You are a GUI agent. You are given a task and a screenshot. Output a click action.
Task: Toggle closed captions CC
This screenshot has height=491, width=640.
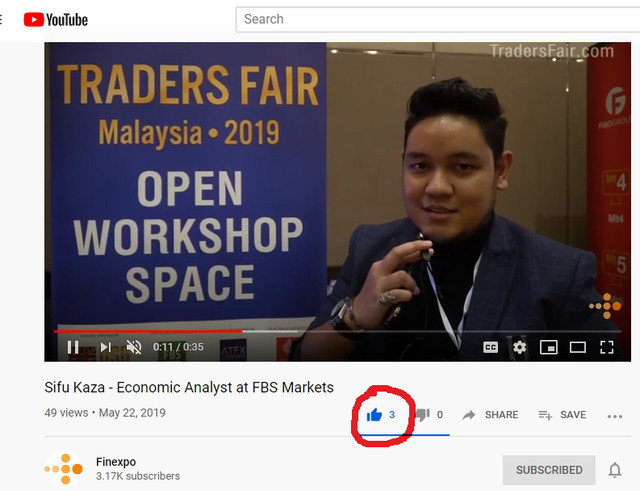[490, 347]
